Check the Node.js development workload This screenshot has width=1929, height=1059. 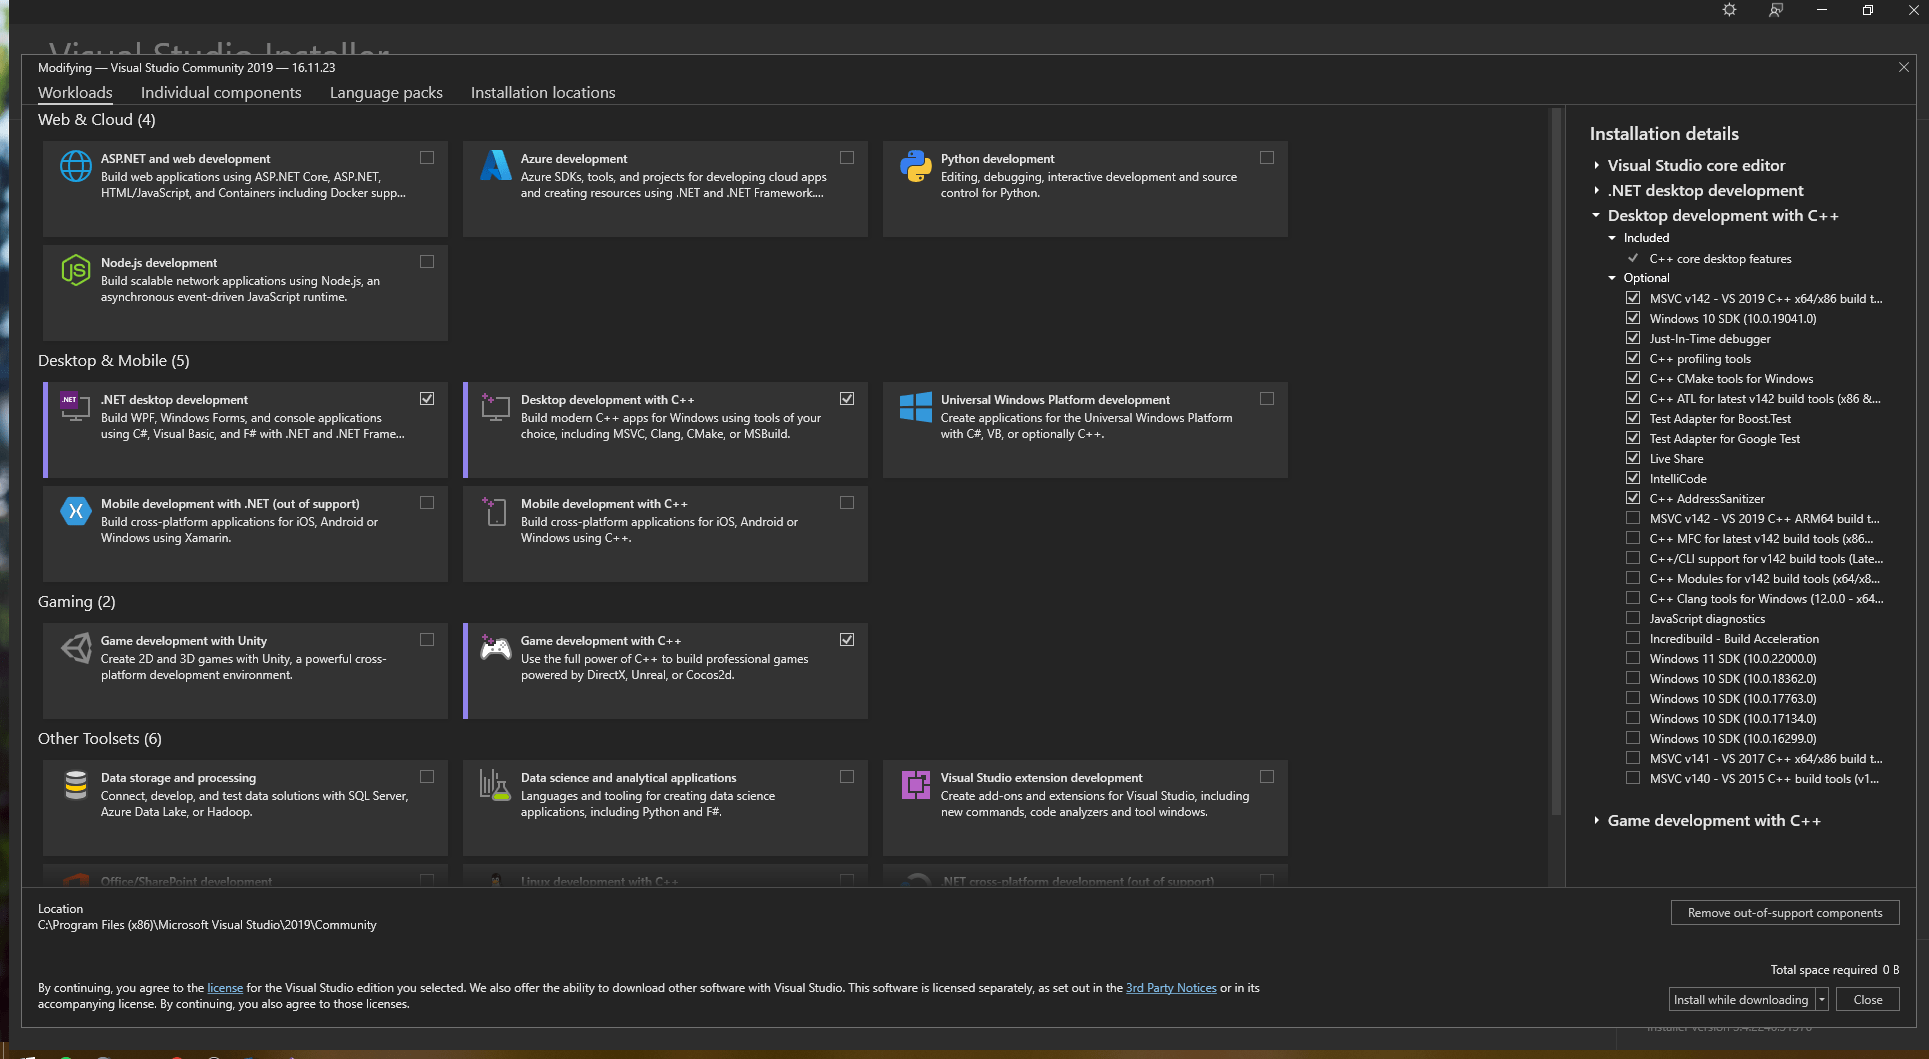pyautogui.click(x=427, y=262)
